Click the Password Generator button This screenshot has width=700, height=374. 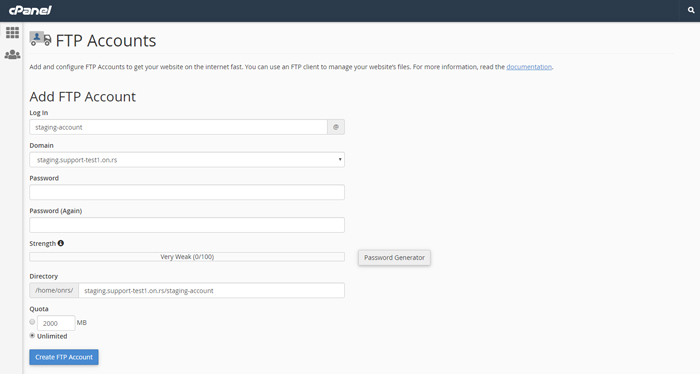click(394, 258)
